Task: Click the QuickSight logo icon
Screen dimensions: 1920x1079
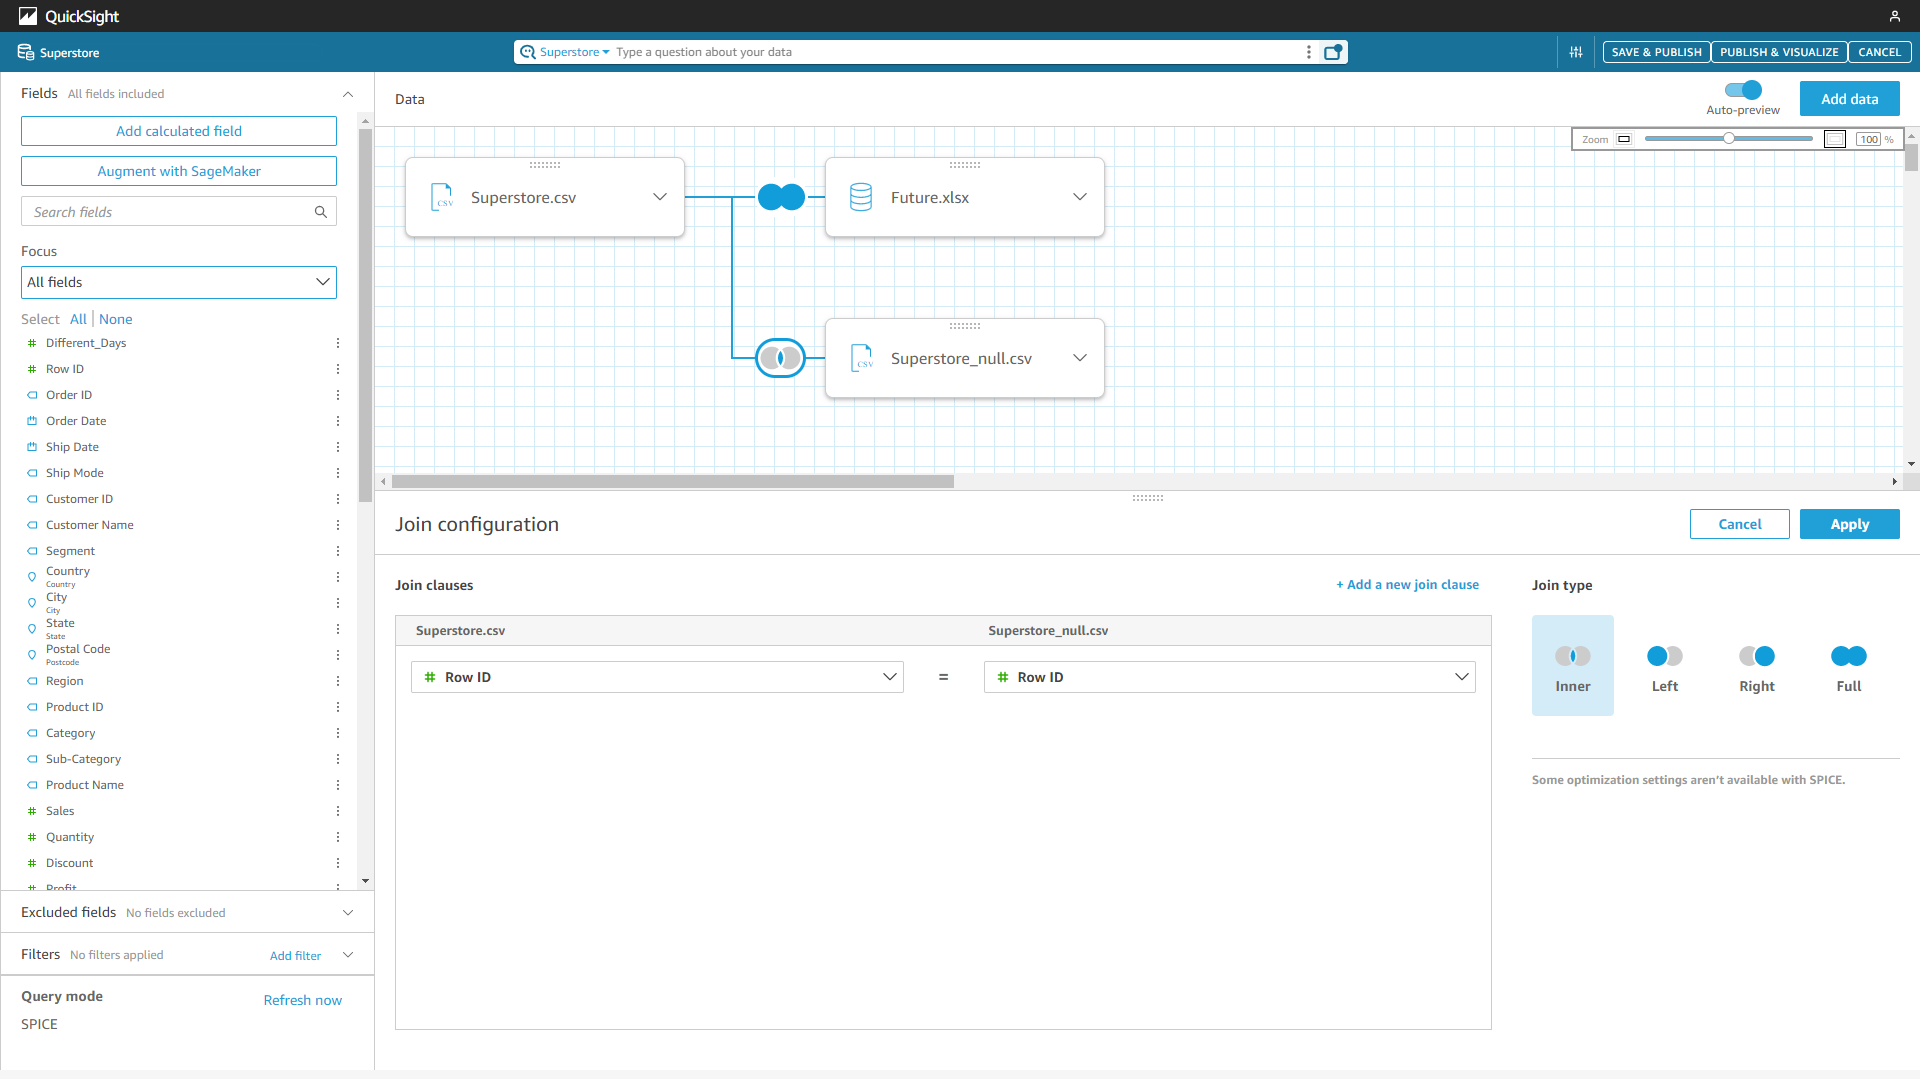Action: (27, 16)
